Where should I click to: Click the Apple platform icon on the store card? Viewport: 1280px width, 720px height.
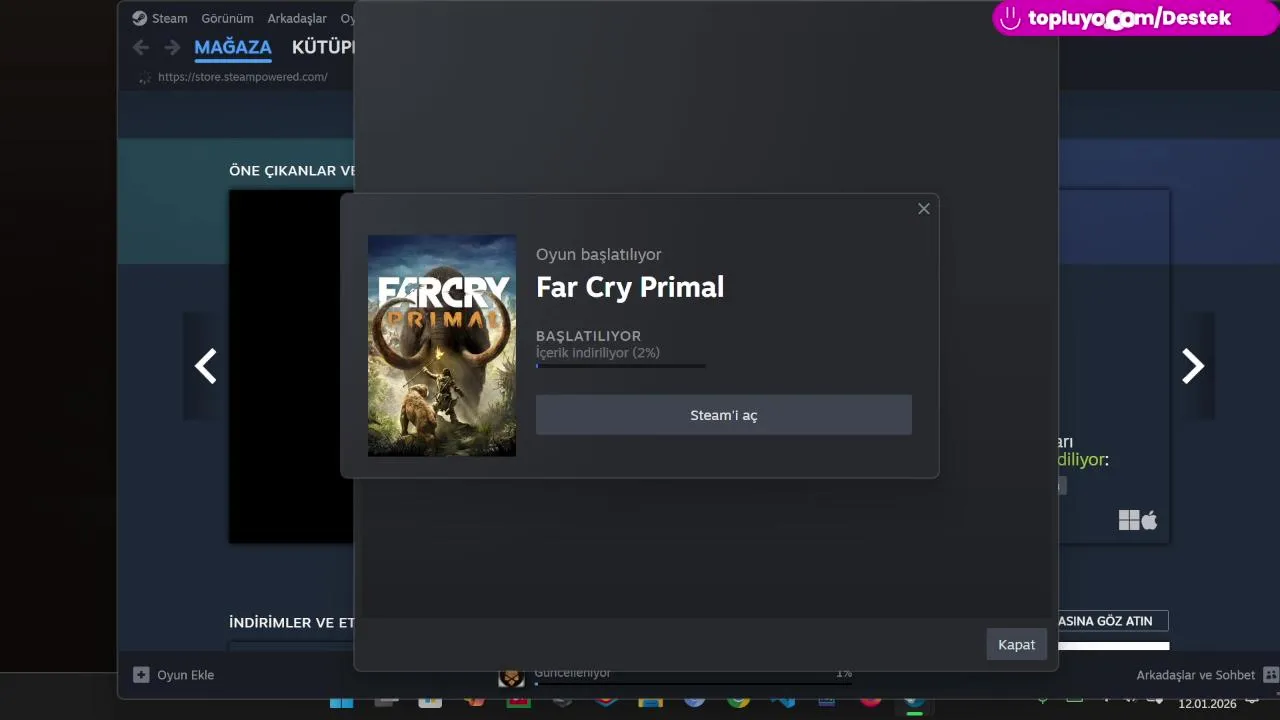tap(1149, 520)
